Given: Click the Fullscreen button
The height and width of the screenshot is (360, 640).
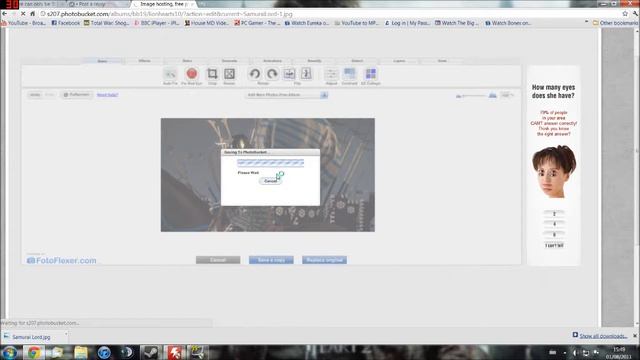Looking at the screenshot, I should pyautogui.click(x=76, y=95).
